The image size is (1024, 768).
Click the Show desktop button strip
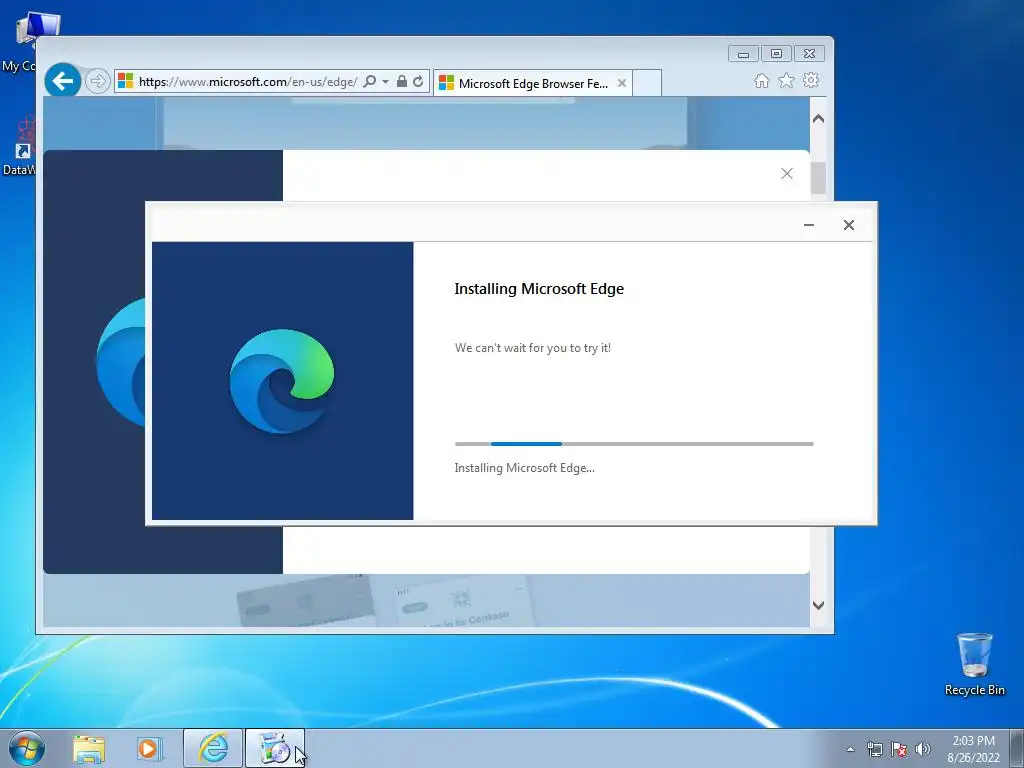[1017, 748]
